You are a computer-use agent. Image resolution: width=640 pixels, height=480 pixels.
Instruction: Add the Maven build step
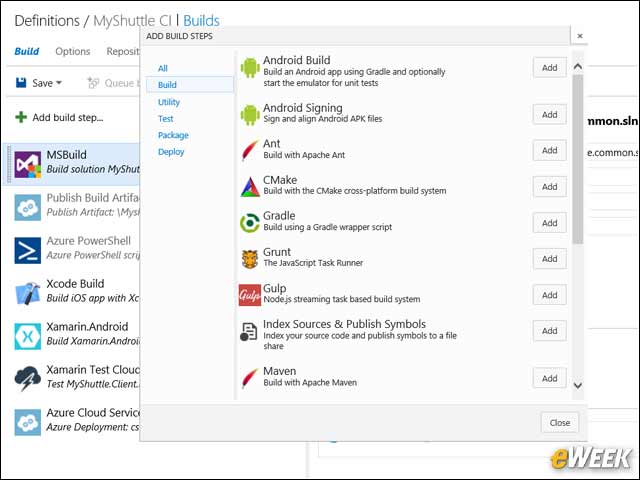[549, 378]
